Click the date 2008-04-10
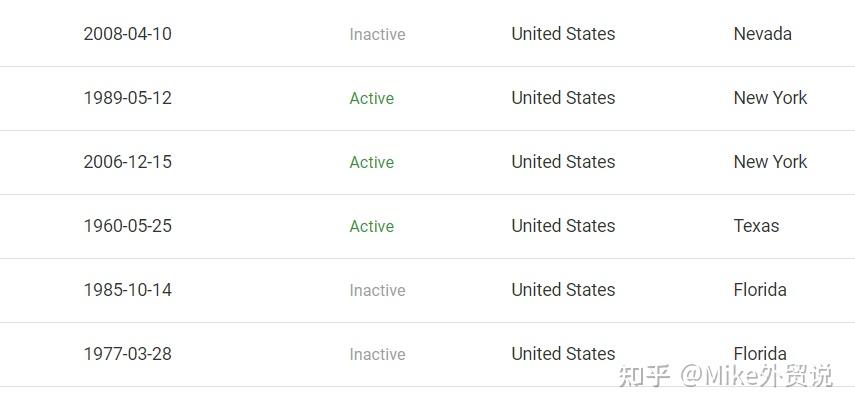Screen dimensions: 855x410 [127, 34]
